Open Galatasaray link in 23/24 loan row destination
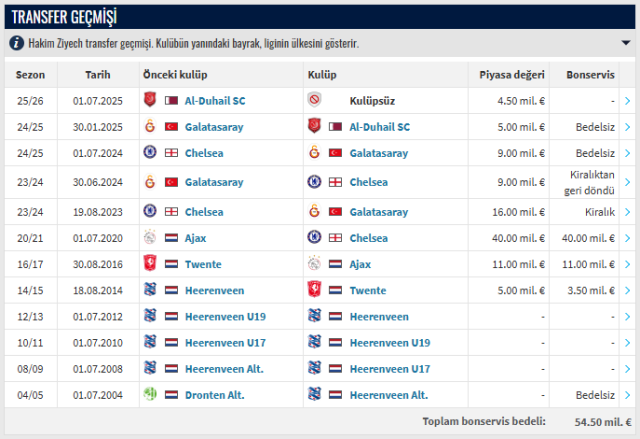640x439 pixels. coord(378,212)
